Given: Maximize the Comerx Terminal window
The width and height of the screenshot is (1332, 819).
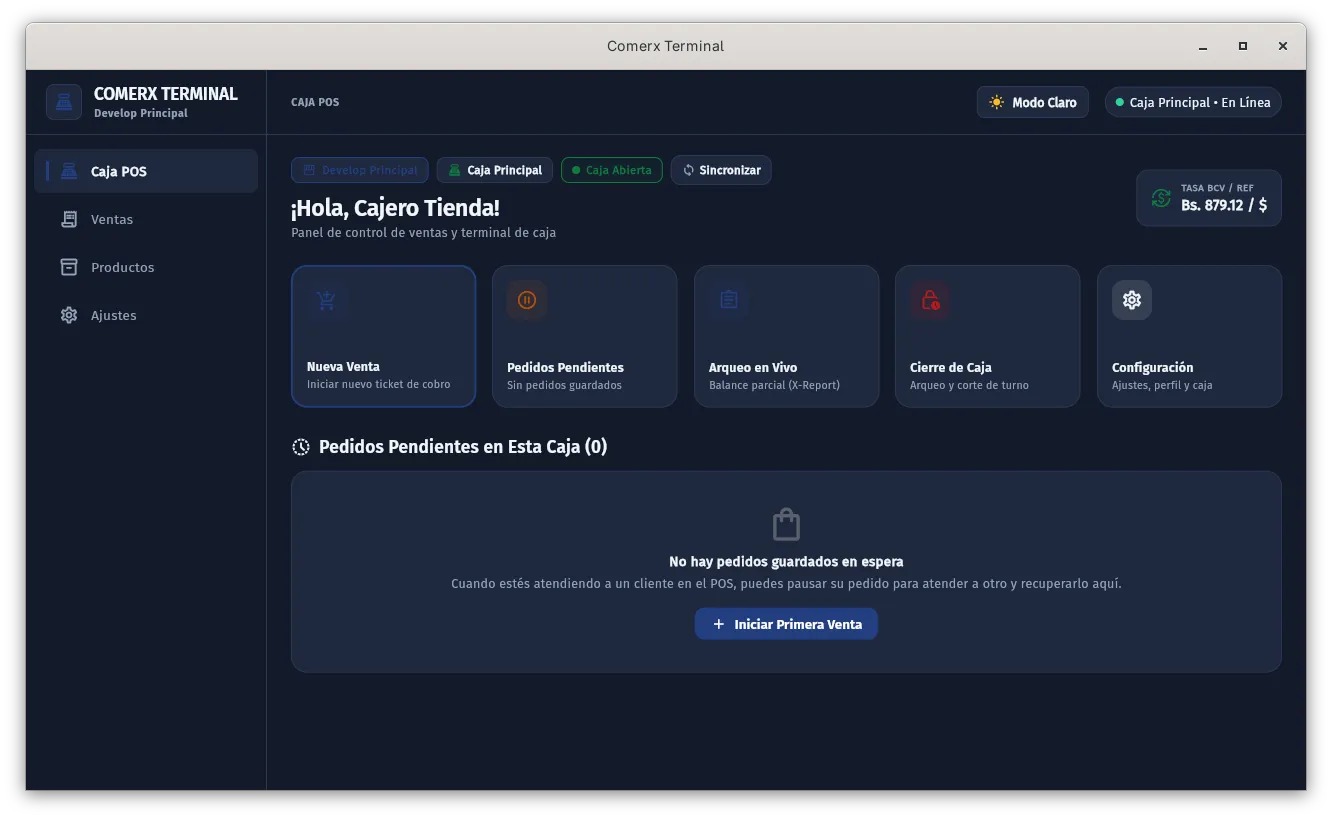Looking at the screenshot, I should [x=1243, y=46].
